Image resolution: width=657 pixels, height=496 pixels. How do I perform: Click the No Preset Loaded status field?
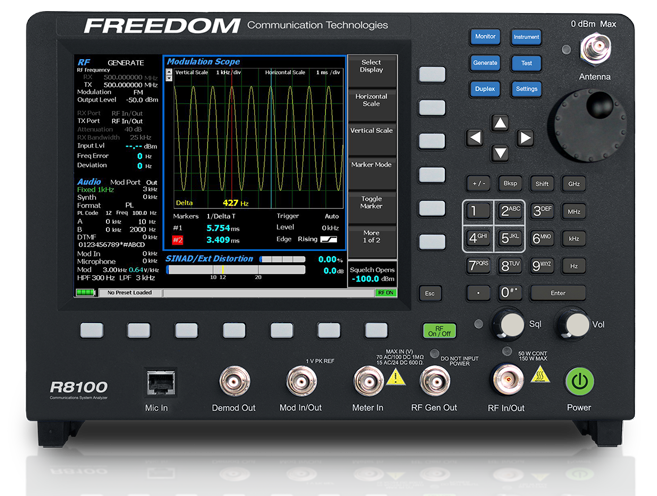click(129, 292)
